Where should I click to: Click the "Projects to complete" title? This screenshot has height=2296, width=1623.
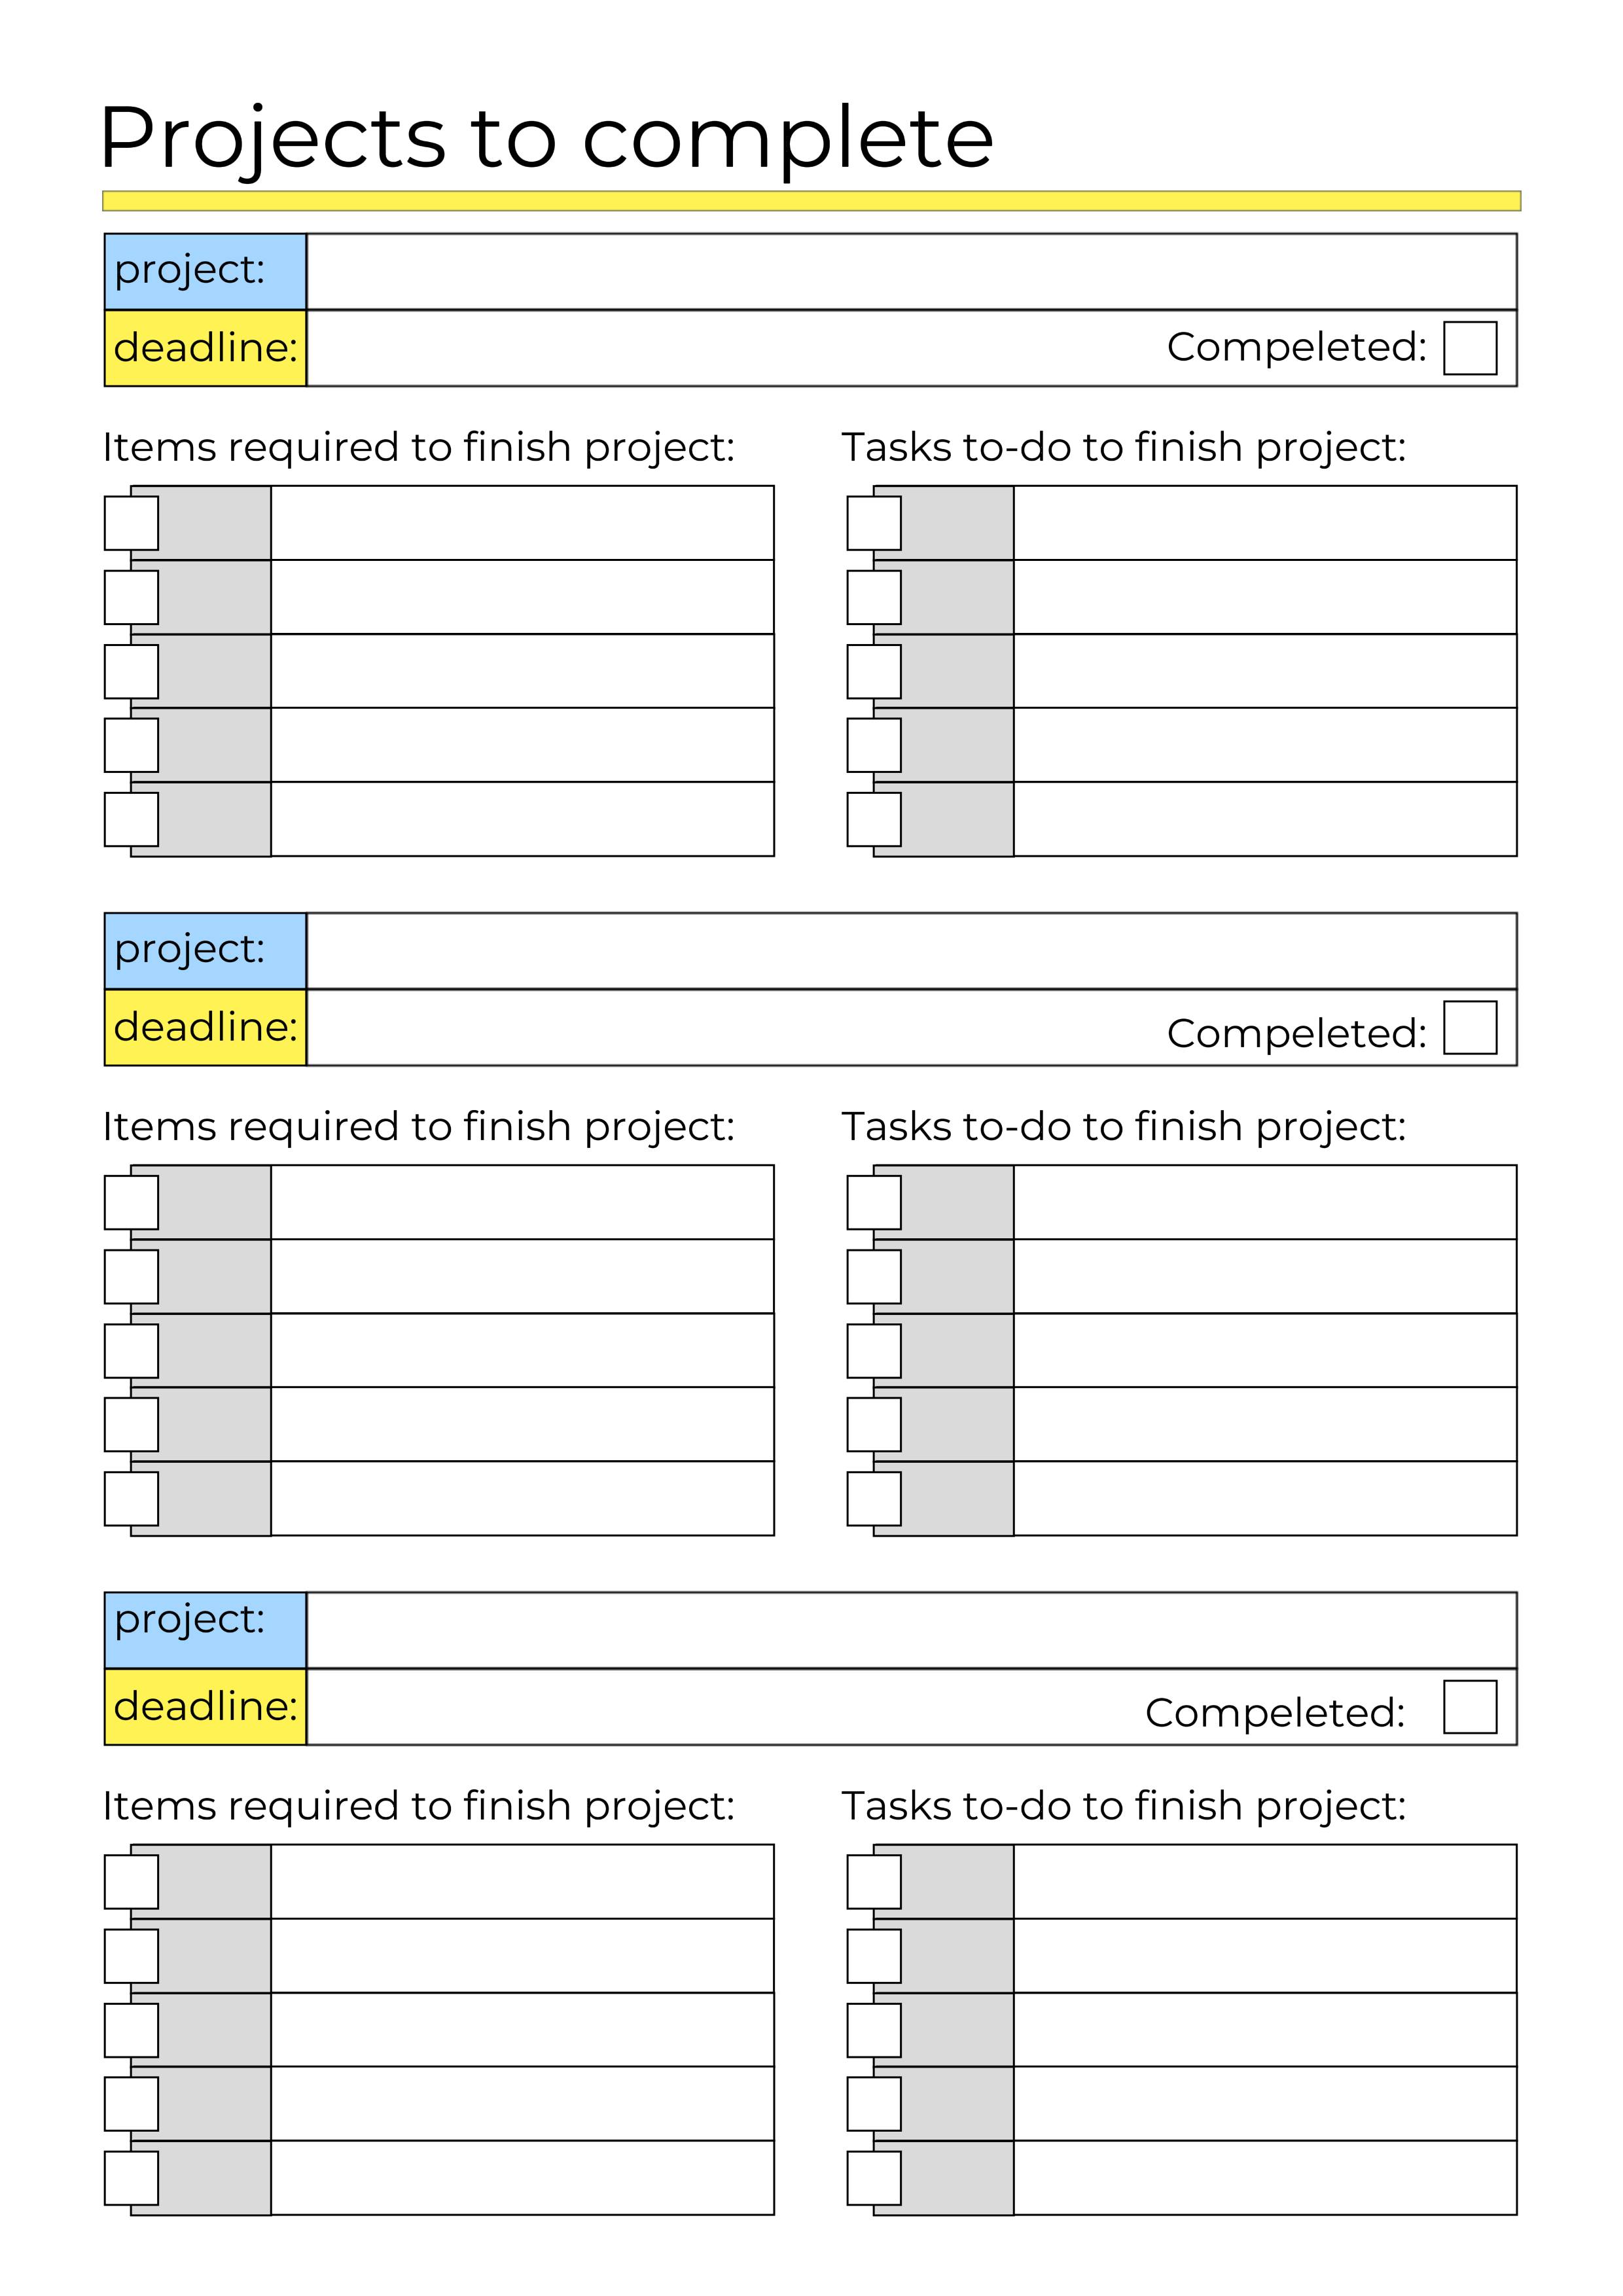(x=546, y=138)
